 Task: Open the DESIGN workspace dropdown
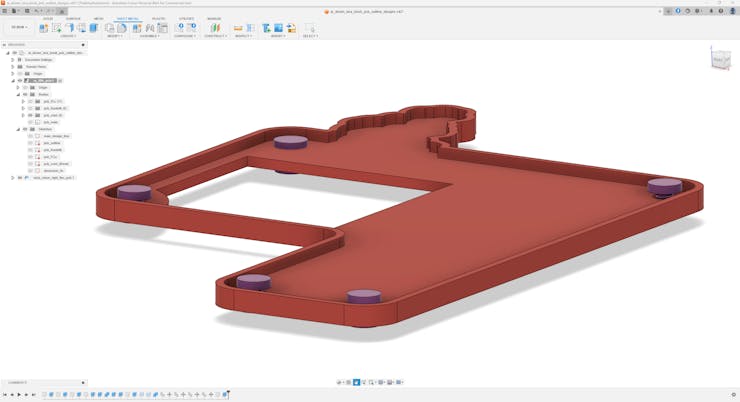coord(19,28)
